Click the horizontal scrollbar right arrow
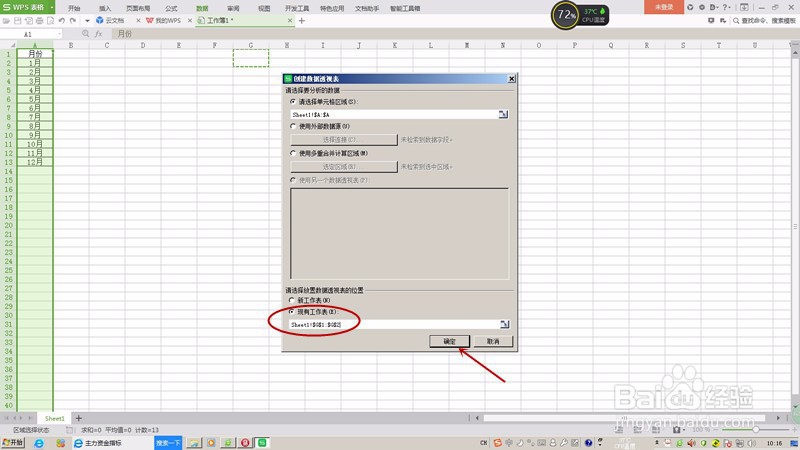Viewport: 800px width, 450px height. (x=778, y=418)
